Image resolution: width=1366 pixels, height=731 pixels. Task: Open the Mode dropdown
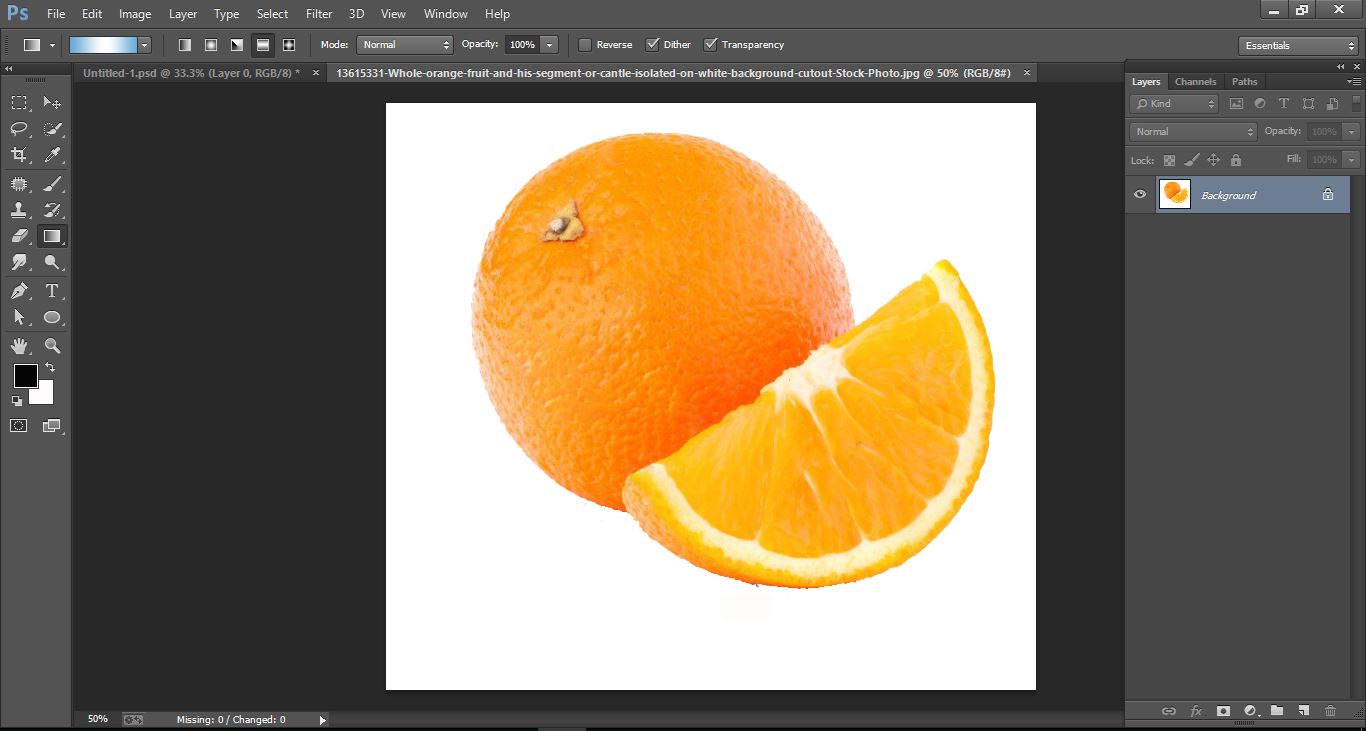[405, 44]
